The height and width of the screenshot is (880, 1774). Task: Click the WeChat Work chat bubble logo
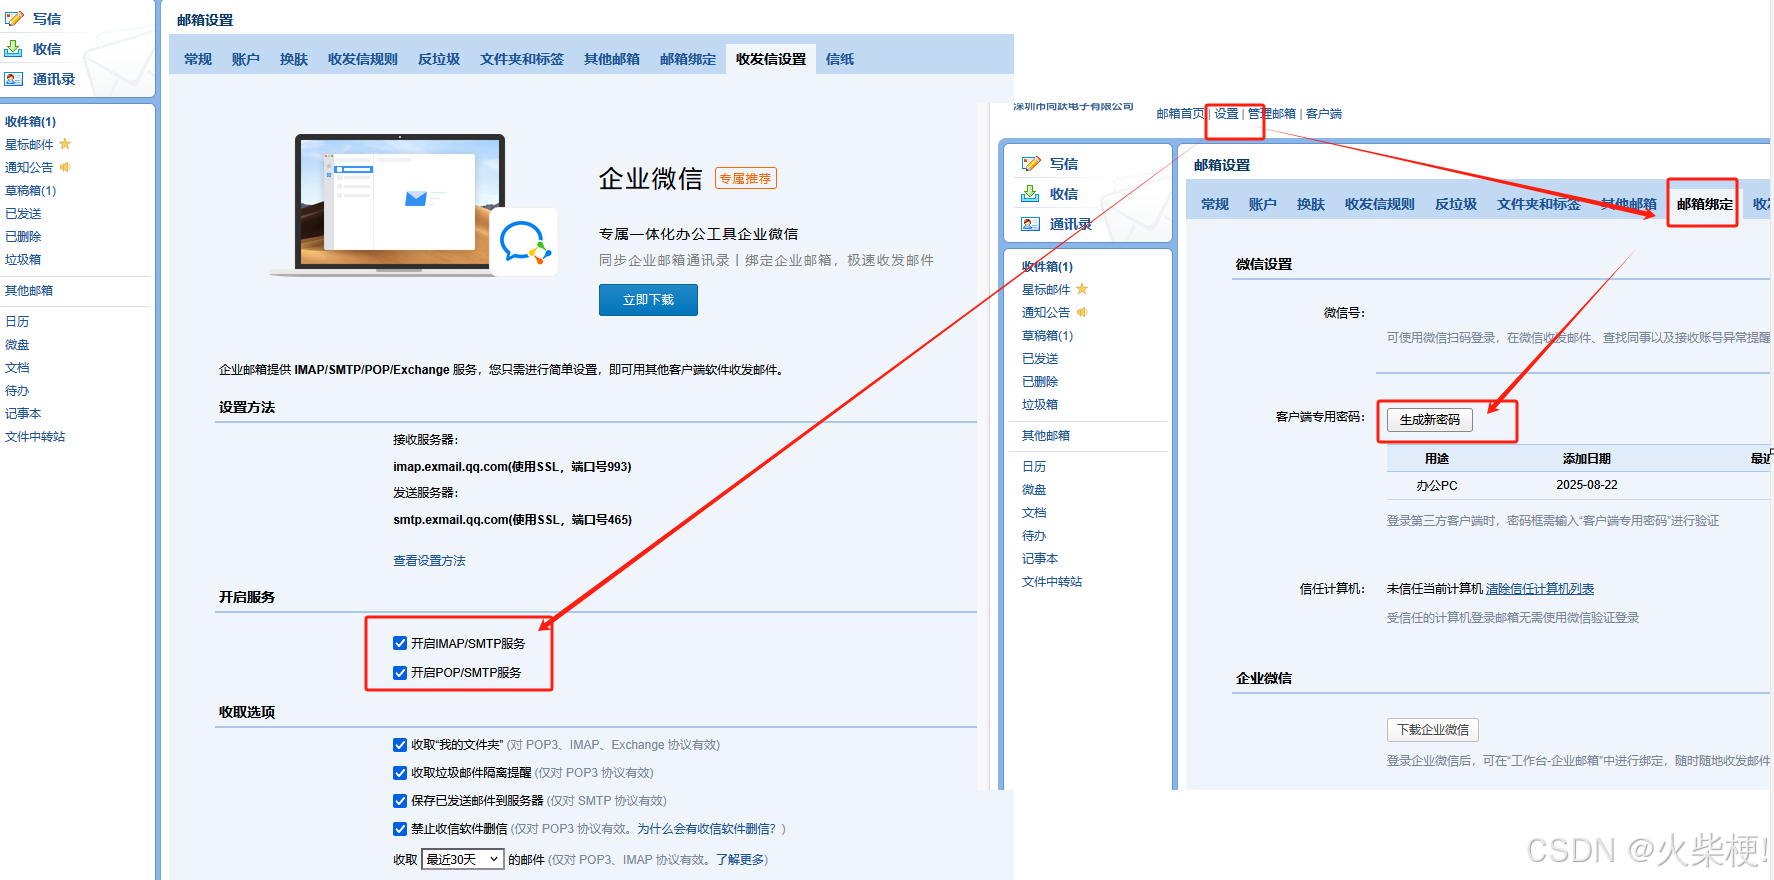coord(524,242)
